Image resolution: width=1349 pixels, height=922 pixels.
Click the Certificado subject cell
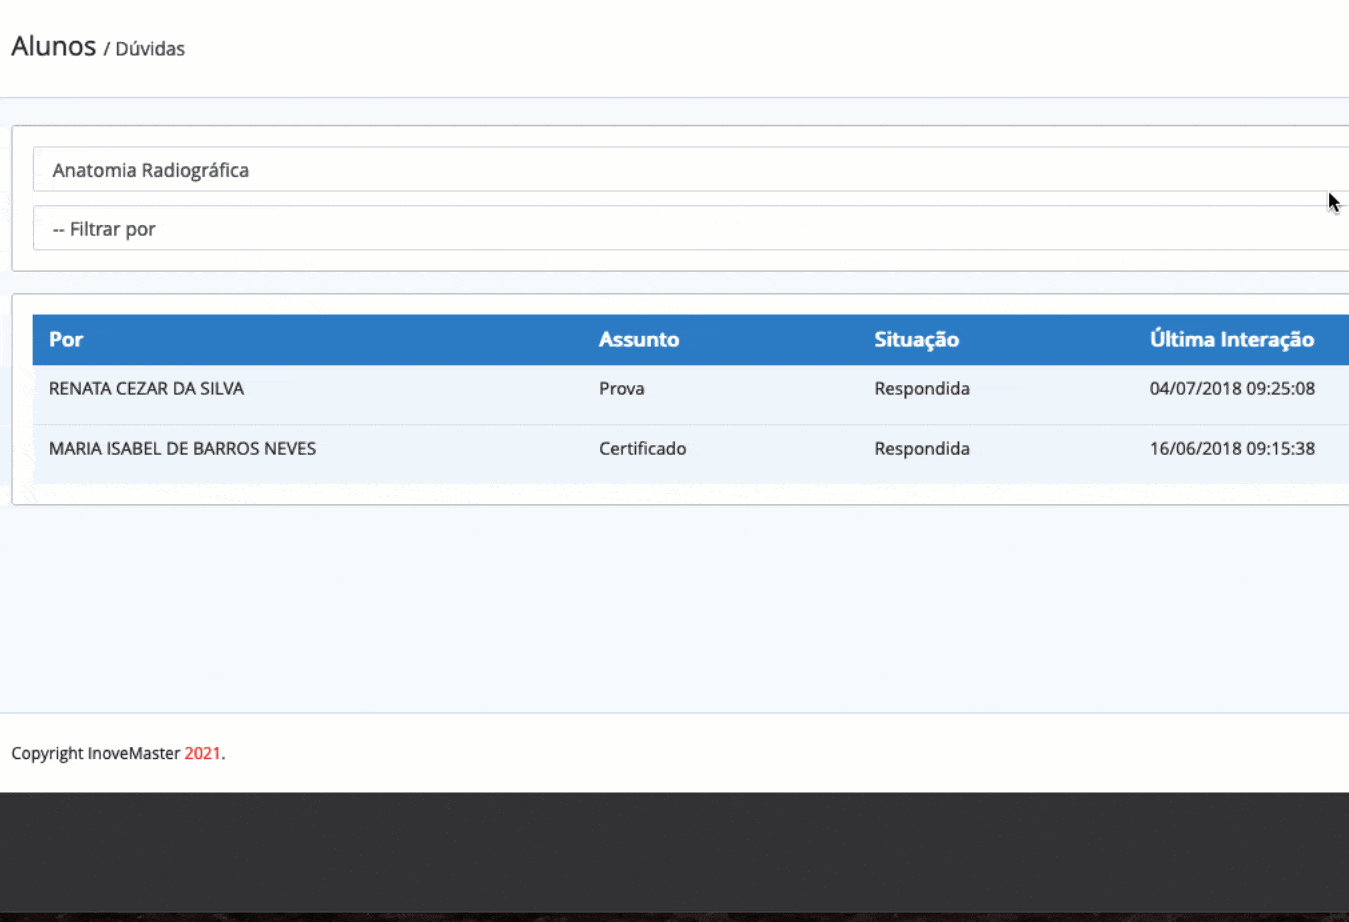point(642,449)
